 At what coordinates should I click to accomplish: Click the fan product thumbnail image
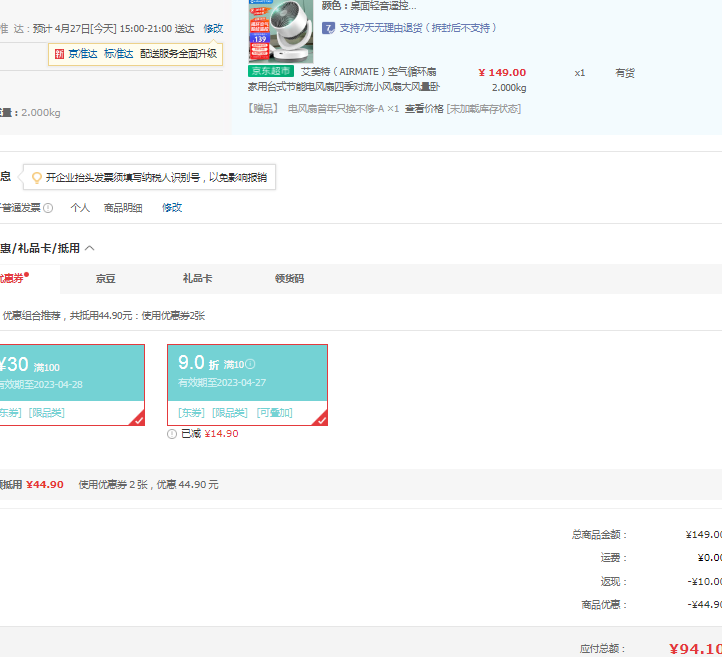point(281,31)
